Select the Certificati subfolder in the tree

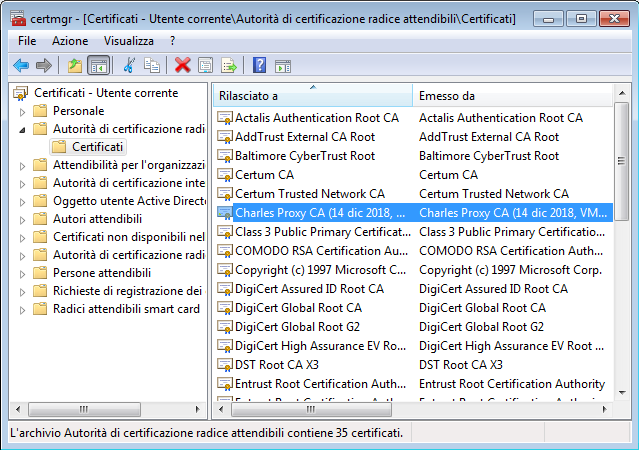coord(88,147)
